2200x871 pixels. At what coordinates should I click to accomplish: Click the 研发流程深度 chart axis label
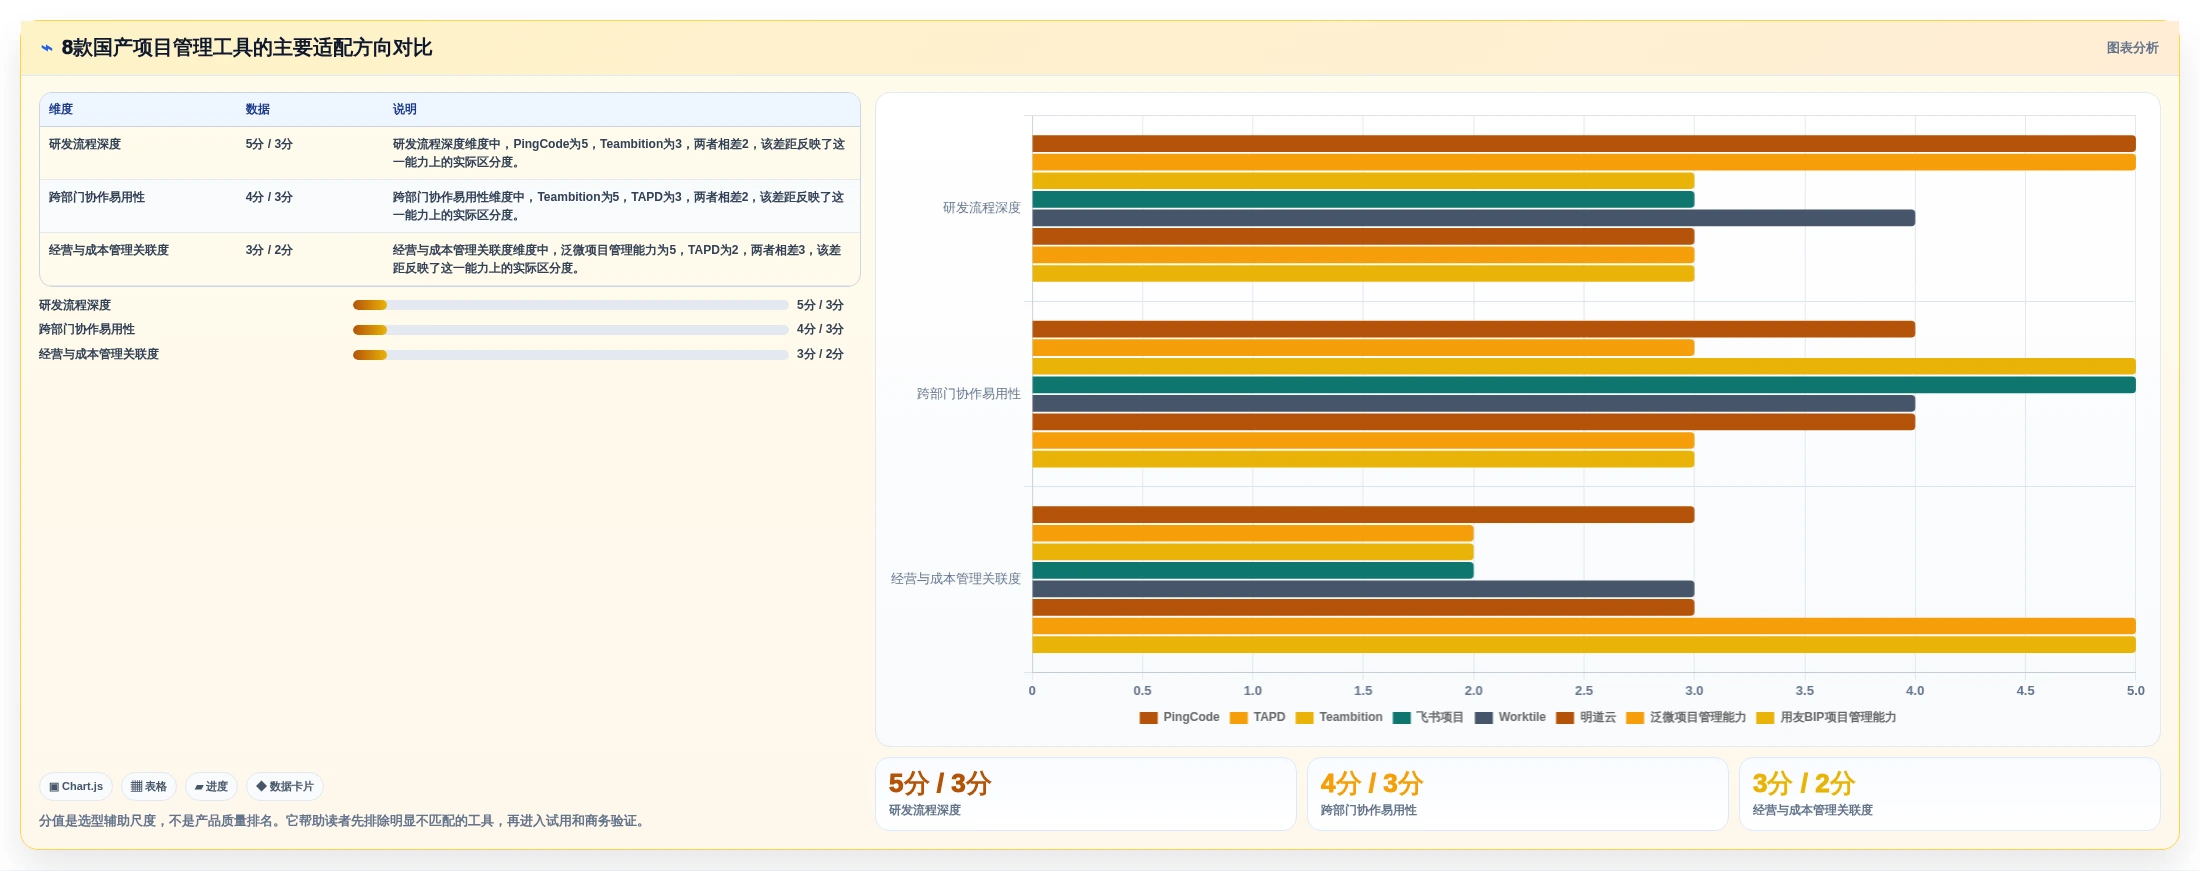pos(982,208)
